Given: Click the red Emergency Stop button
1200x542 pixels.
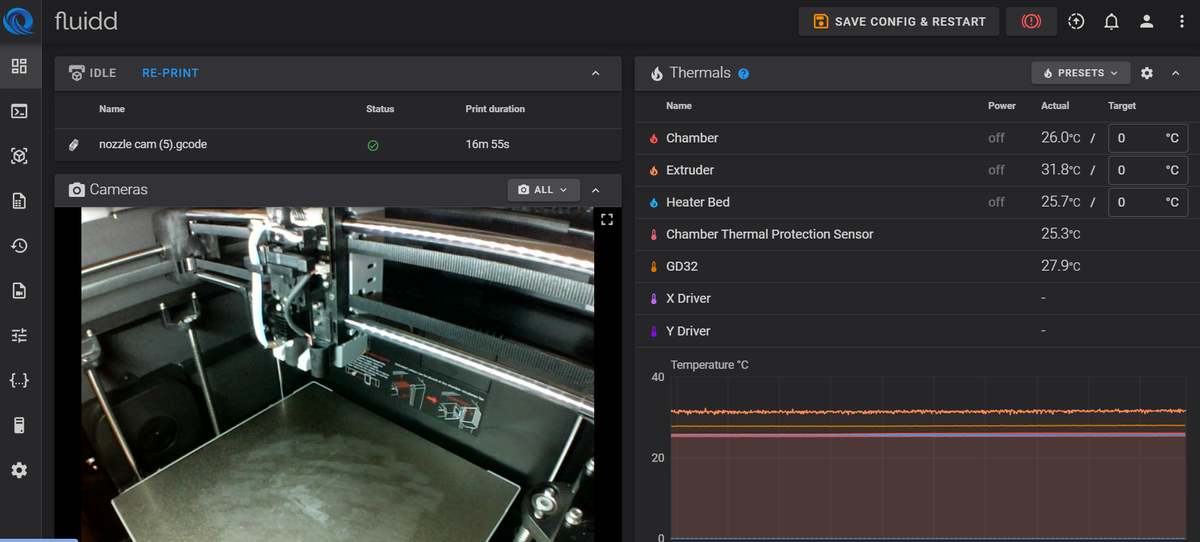Looking at the screenshot, I should click(1031, 21).
